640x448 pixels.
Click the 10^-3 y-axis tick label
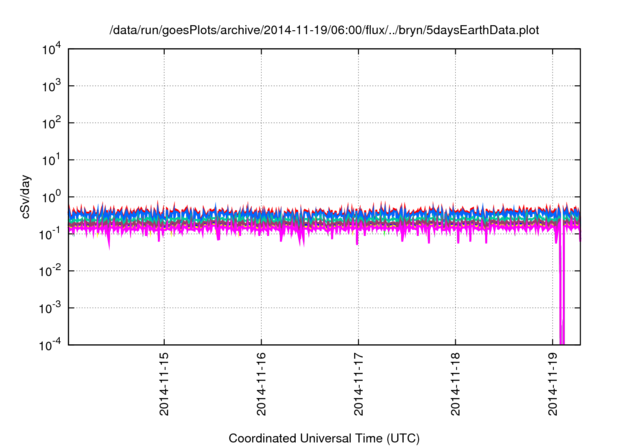49,308
